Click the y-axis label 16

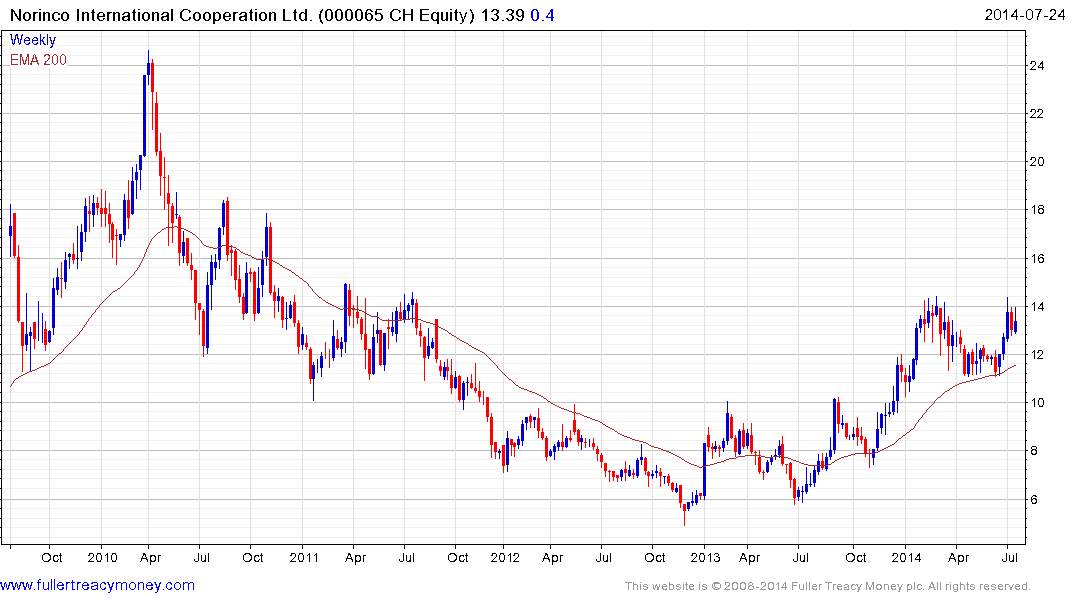pyautogui.click(x=1037, y=259)
